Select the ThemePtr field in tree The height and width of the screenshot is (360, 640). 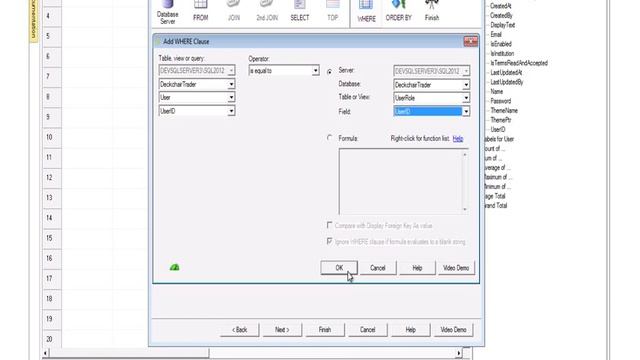500,120
